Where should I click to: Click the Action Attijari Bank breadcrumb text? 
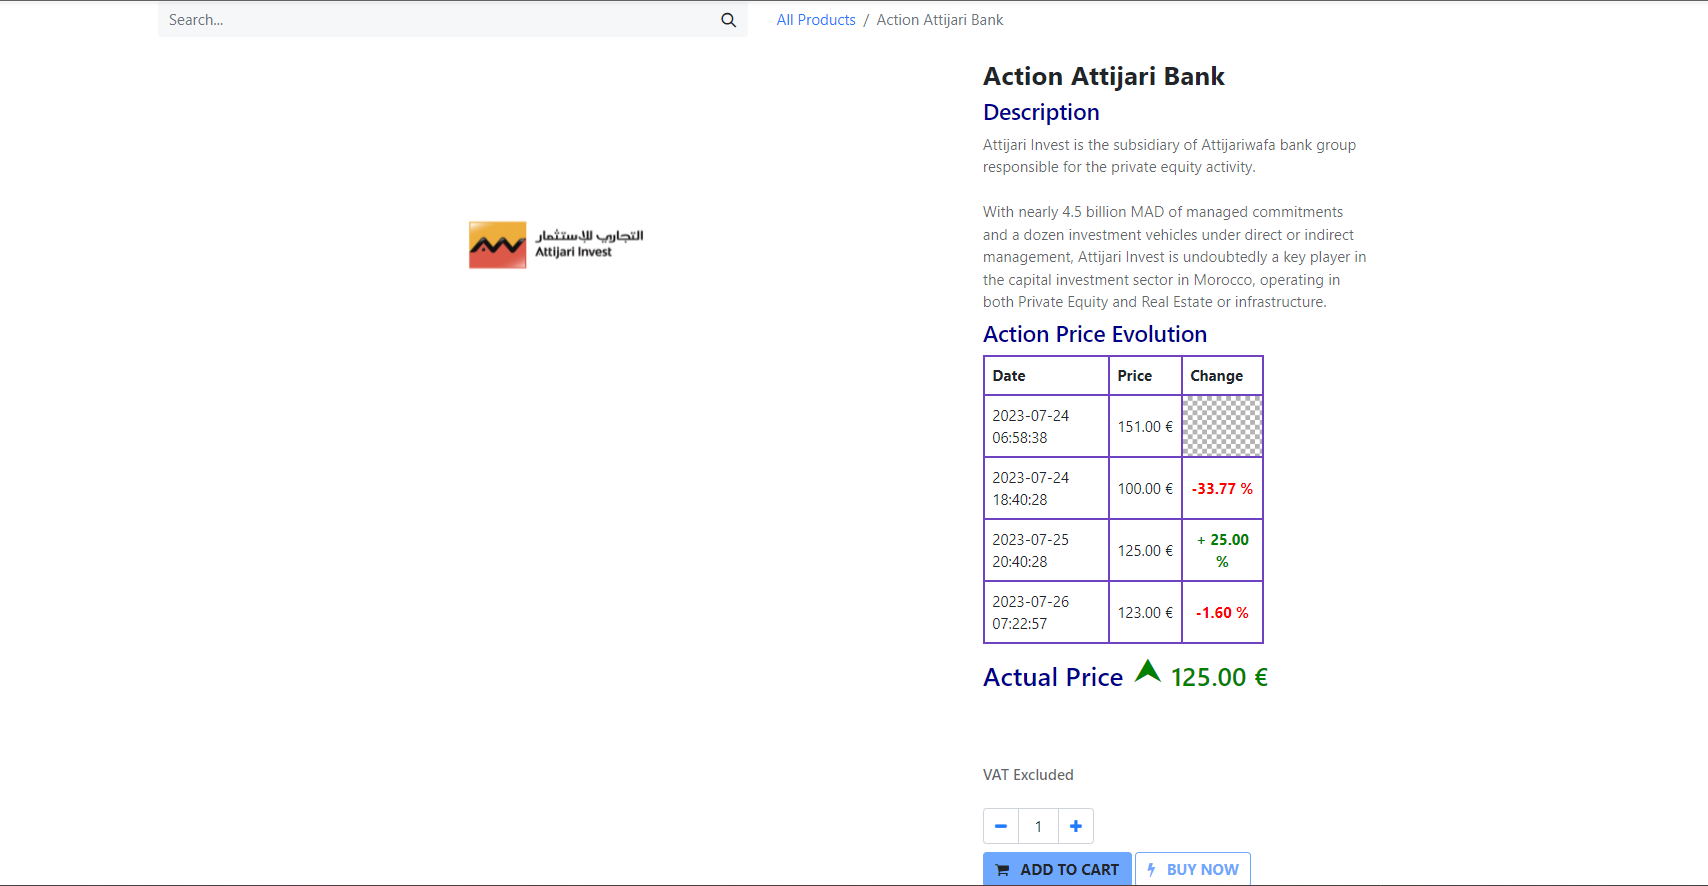pyautogui.click(x=940, y=20)
